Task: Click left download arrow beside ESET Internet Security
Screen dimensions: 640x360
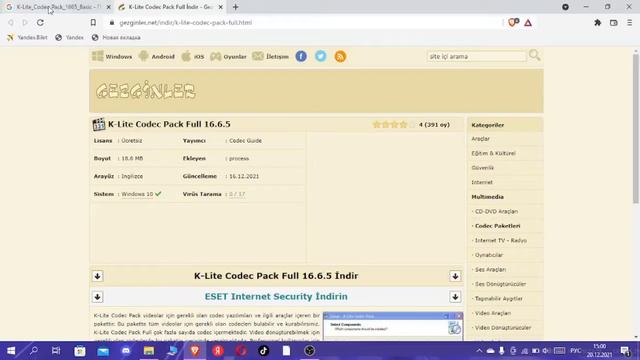Action: 98,297
